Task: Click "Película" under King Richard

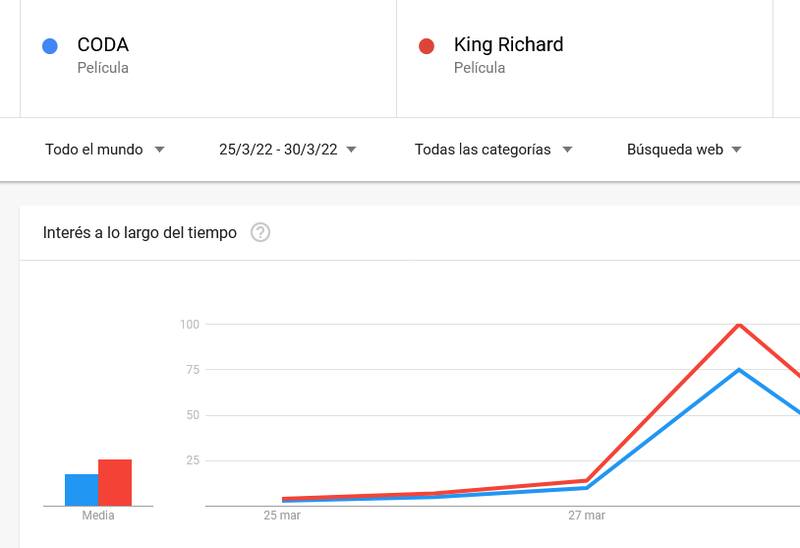Action: pos(479,68)
